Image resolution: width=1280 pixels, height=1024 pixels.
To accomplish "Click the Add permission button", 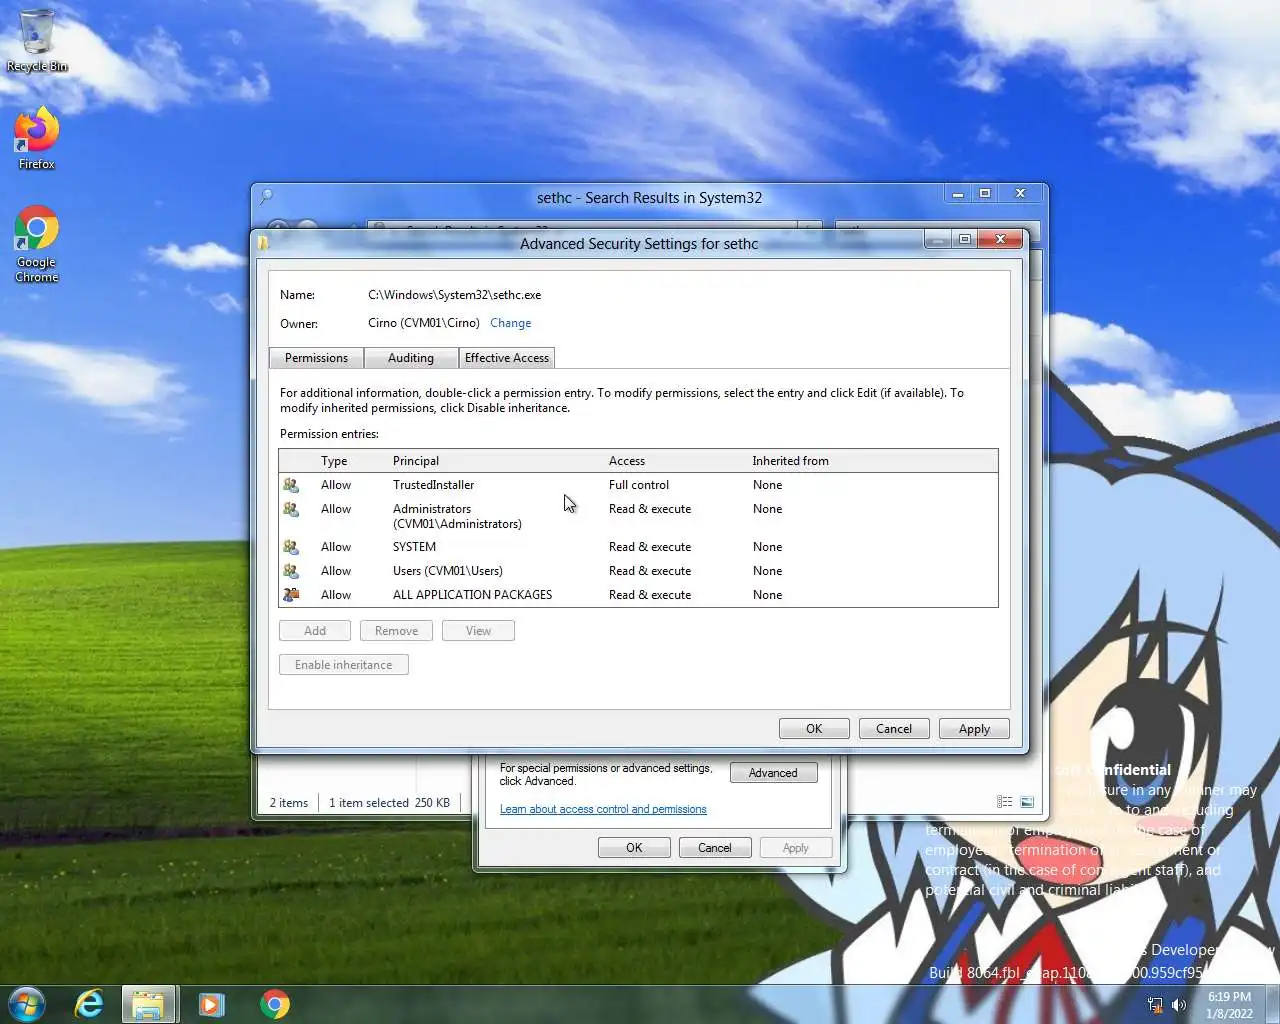I will pos(315,631).
